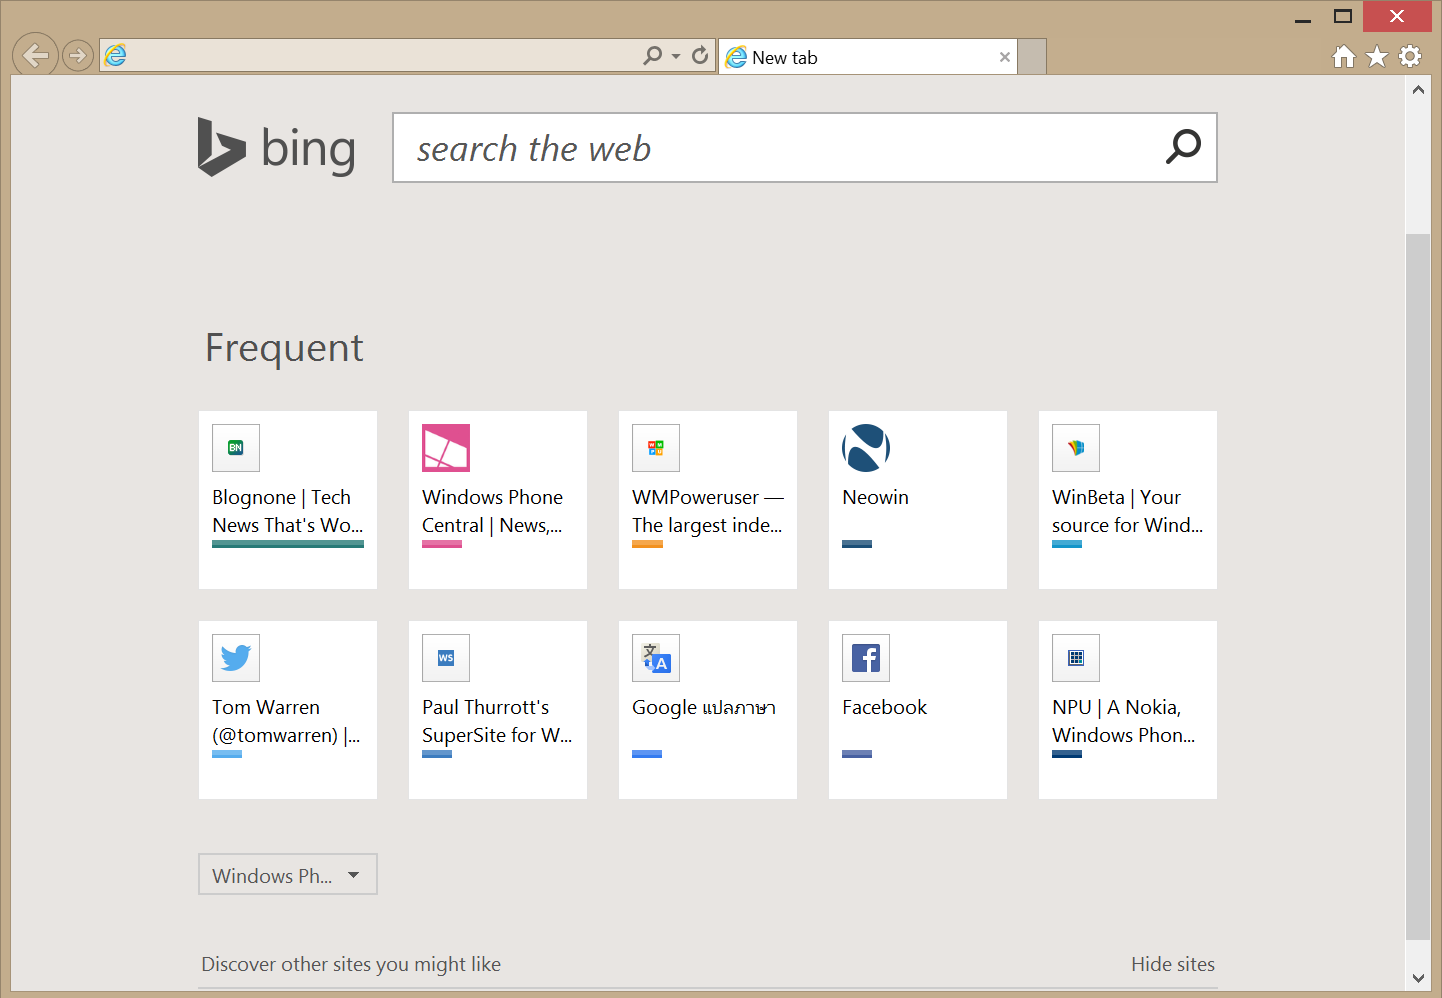Click the Windows Phone Central pink icon
The width and height of the screenshot is (1442, 998).
(446, 448)
